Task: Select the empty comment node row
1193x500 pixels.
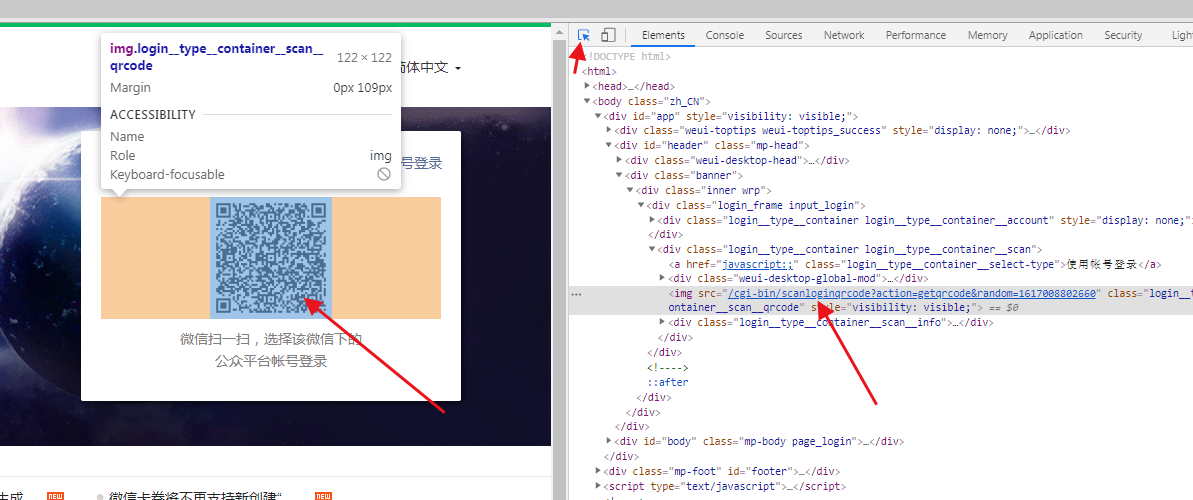Action: pos(667,368)
